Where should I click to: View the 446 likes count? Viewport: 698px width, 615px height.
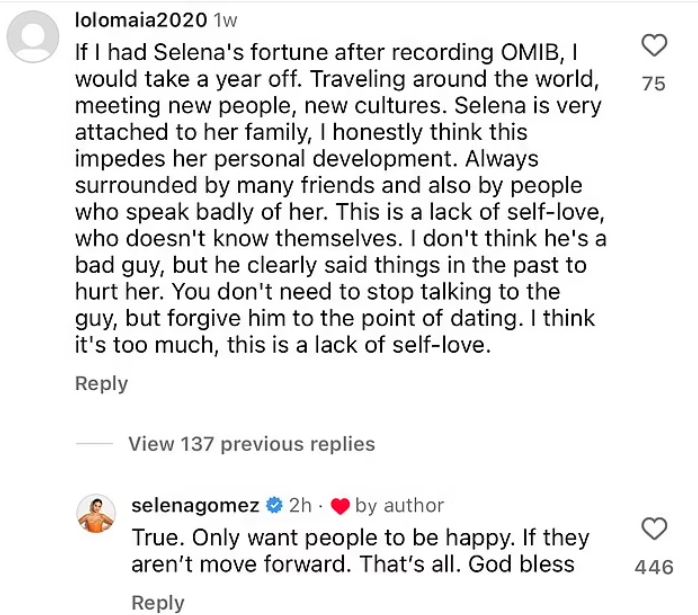click(x=654, y=567)
